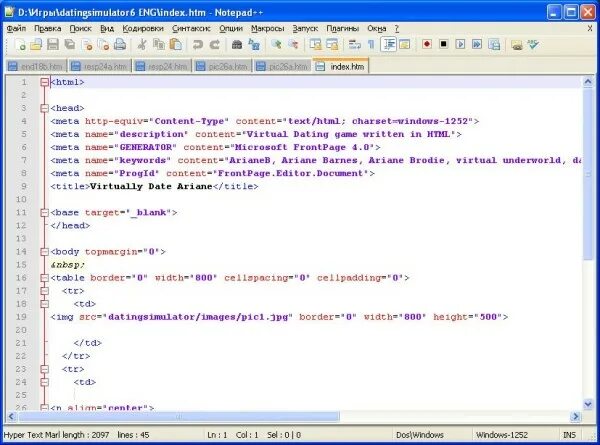Click the horizontal scrollbar left arrow
The width and height of the screenshot is (600, 445).
pyautogui.click(x=11, y=416)
